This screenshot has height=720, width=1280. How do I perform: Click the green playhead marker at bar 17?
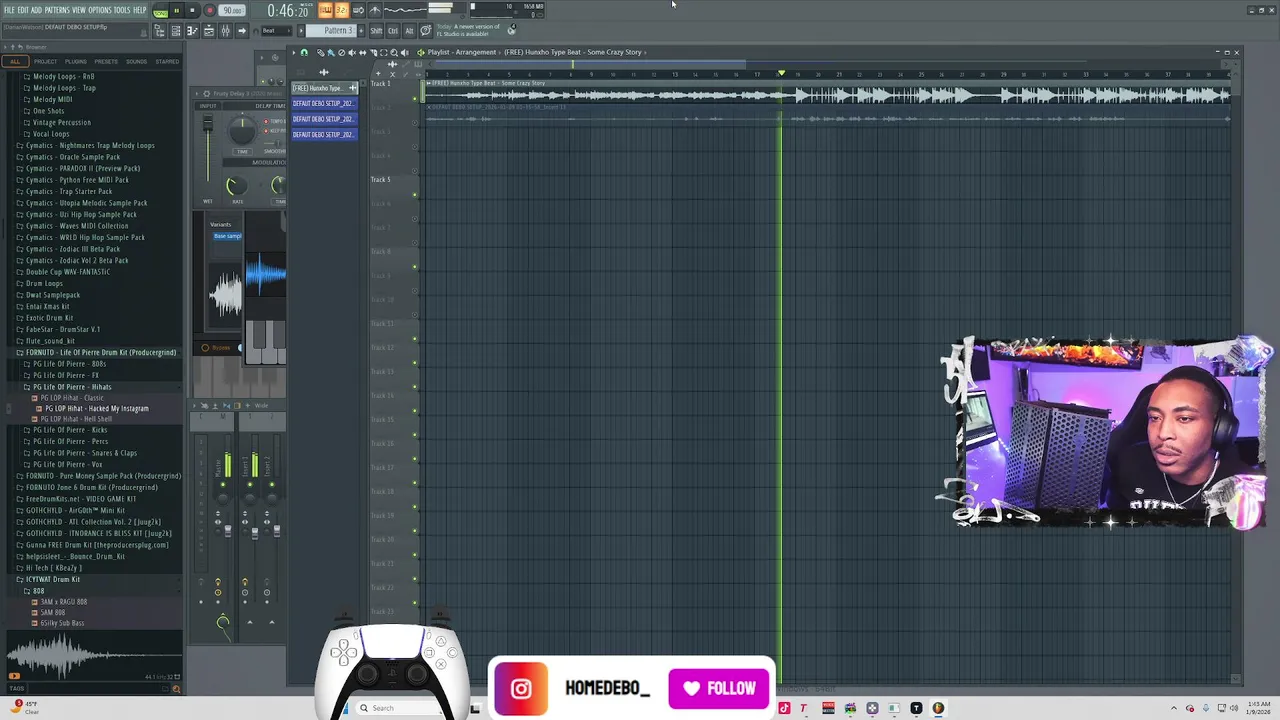coord(781,73)
